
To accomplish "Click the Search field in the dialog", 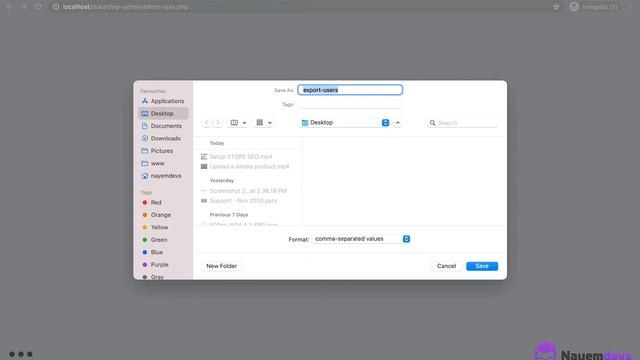I will tap(462, 123).
